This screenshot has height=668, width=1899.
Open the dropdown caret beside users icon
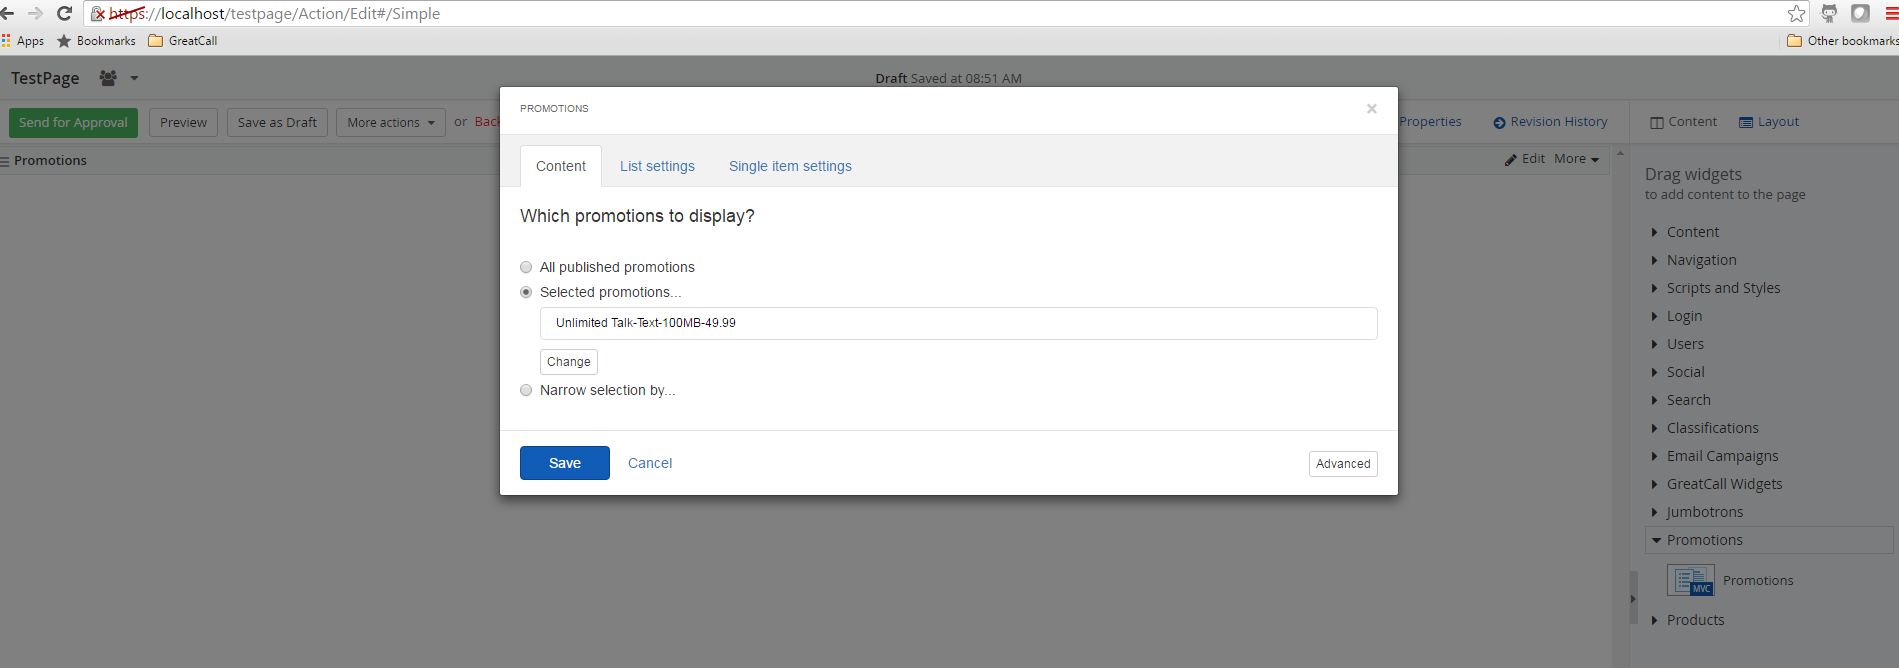(134, 78)
